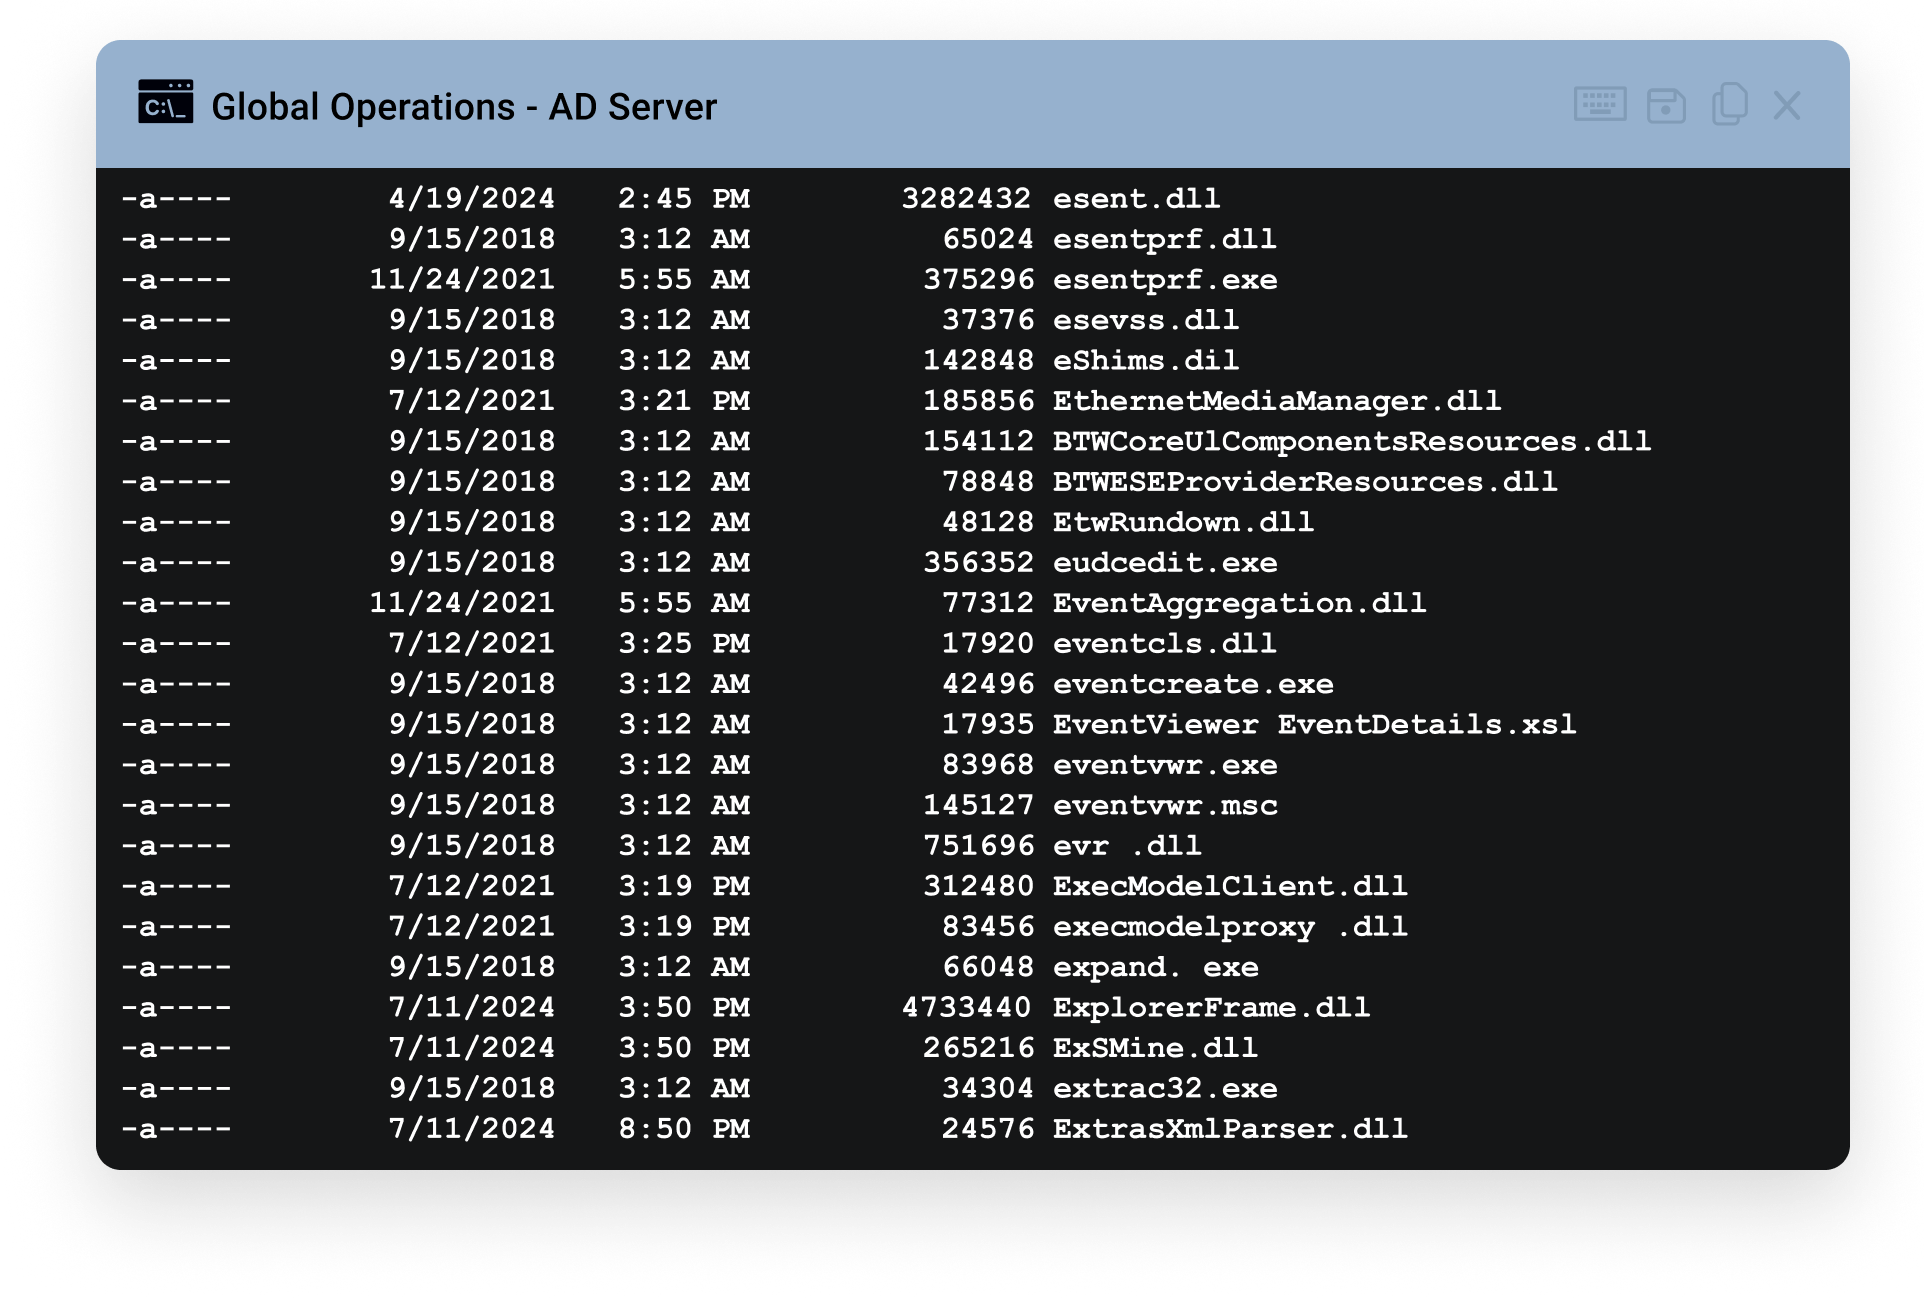Click the esent.dll filename
Screen dimensions: 1924x1298
1136,198
